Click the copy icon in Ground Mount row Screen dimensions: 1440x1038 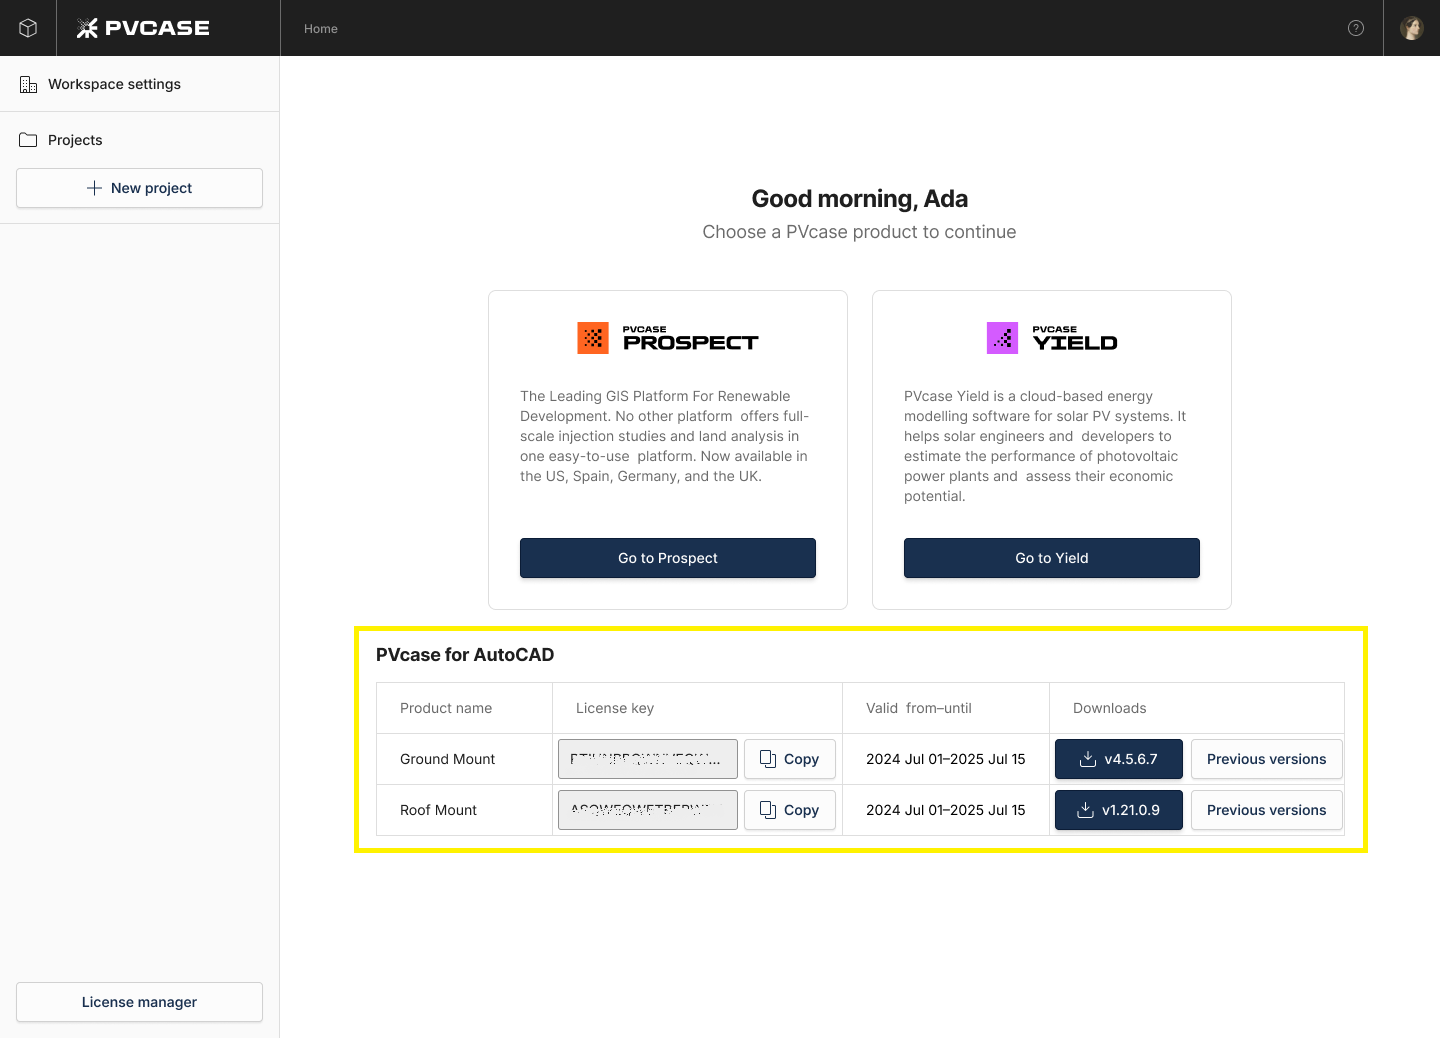coord(768,759)
